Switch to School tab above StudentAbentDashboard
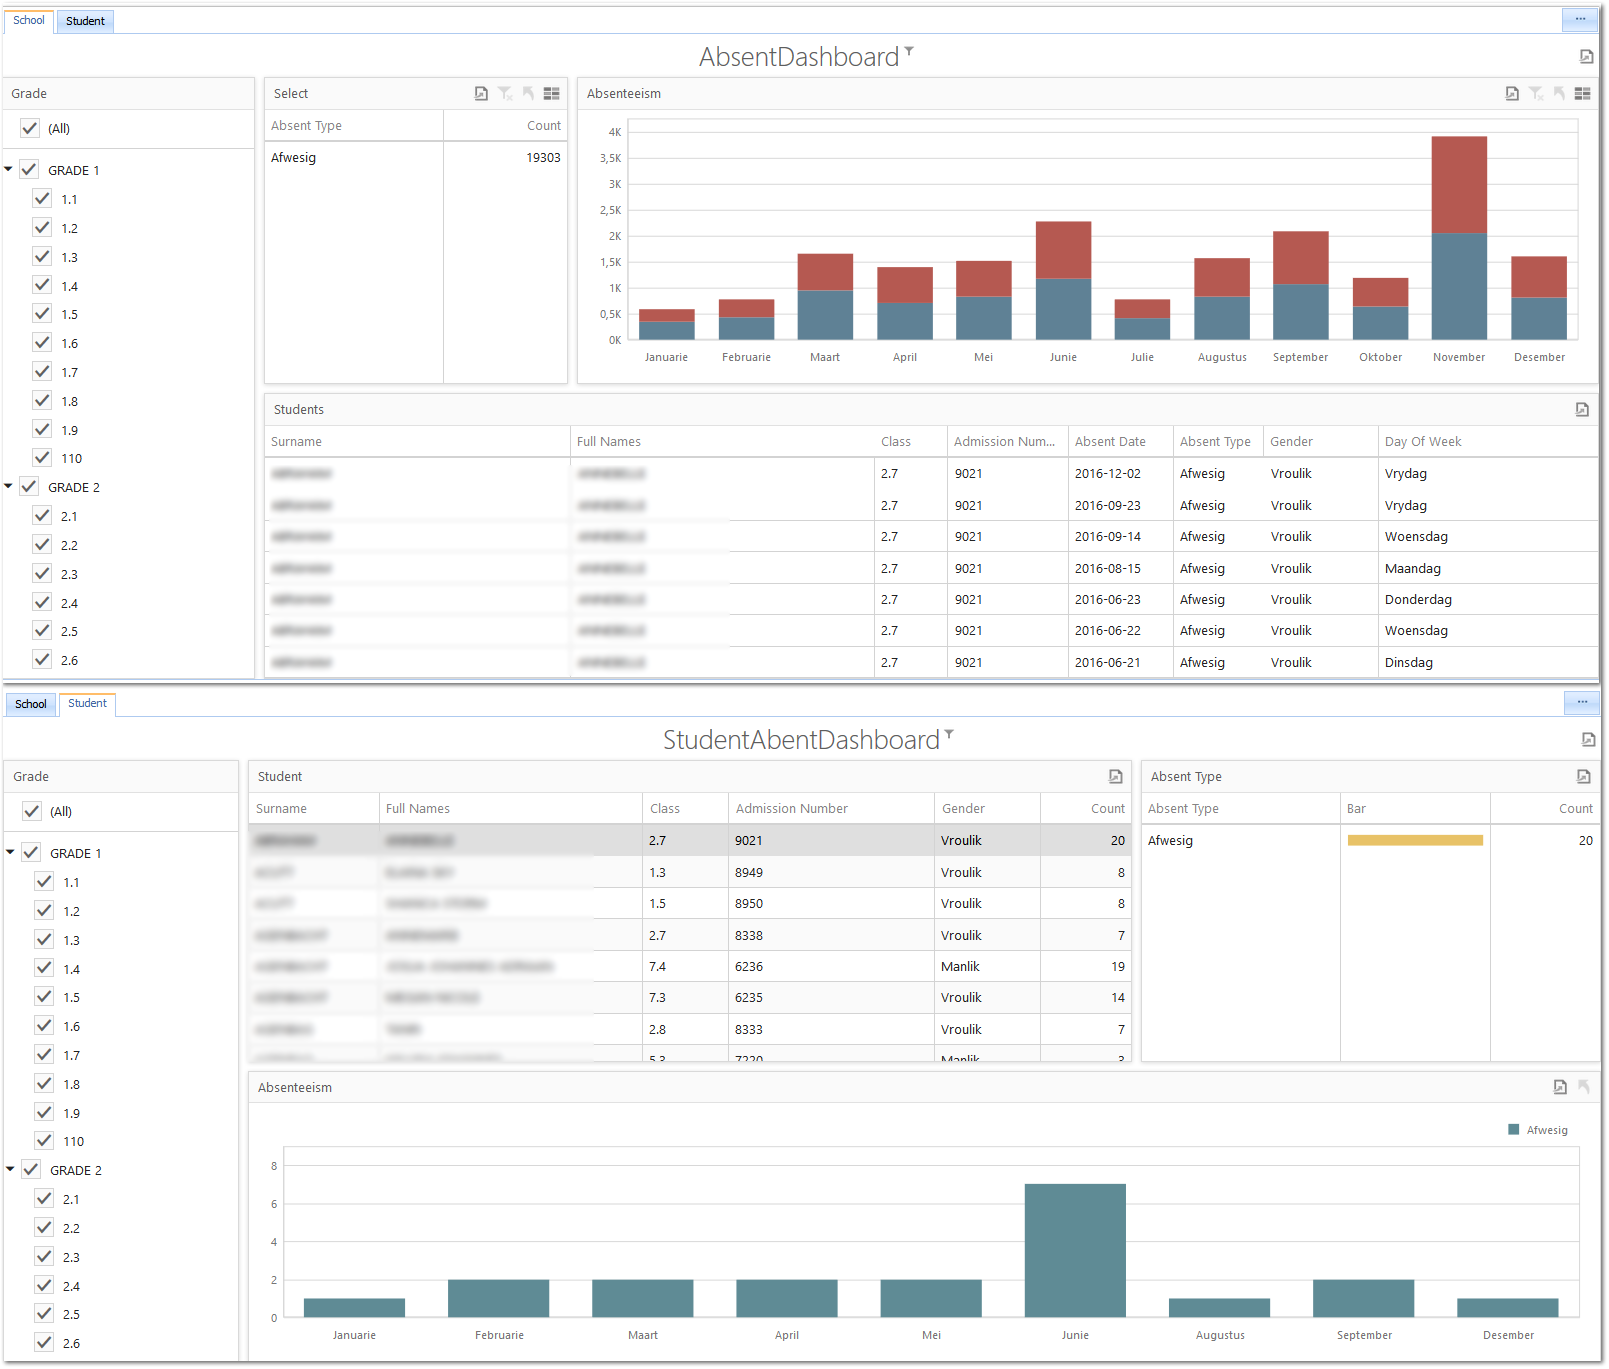The height and width of the screenshot is (1369, 1609). pos(31,704)
